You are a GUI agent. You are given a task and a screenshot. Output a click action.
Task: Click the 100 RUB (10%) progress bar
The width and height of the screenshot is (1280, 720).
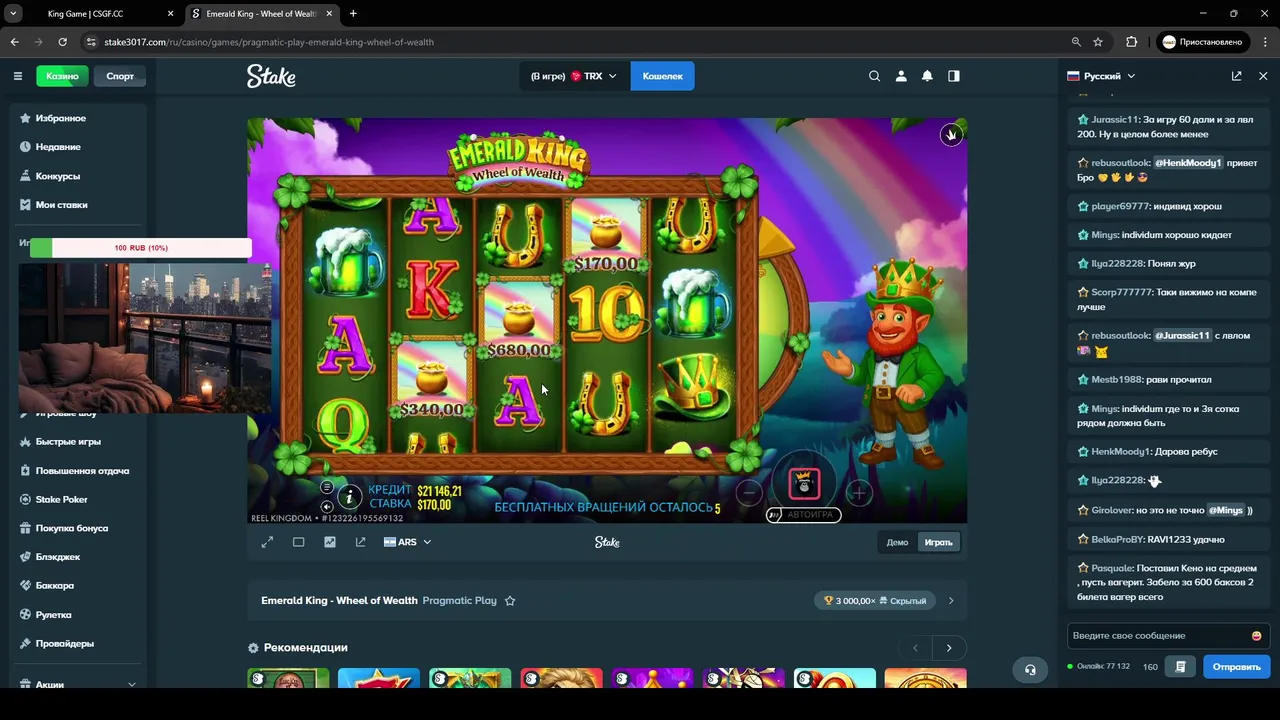point(140,248)
